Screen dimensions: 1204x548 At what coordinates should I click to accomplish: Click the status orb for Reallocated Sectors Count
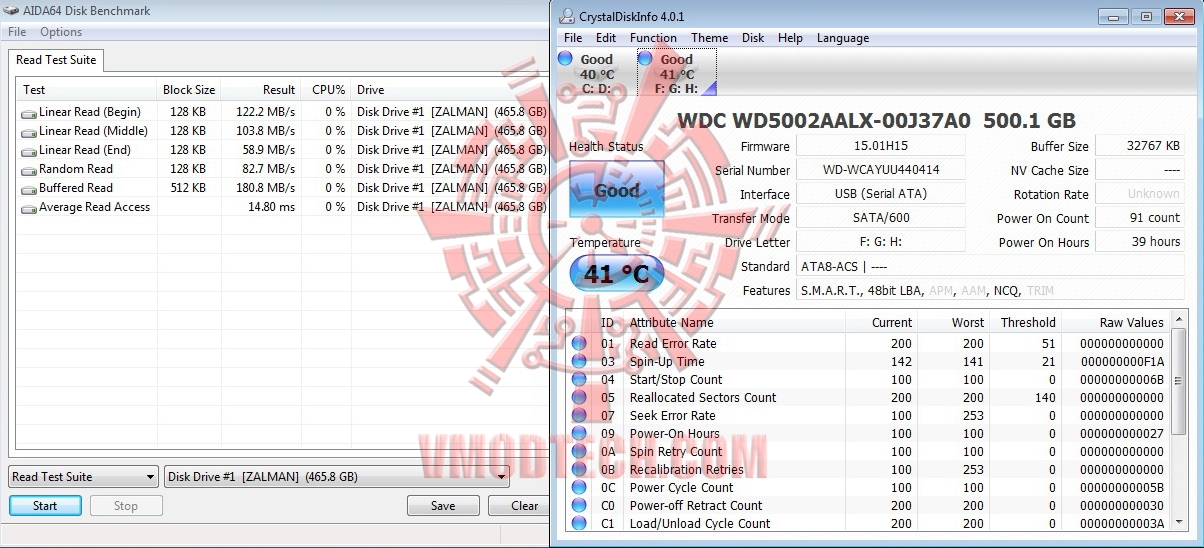(x=578, y=398)
